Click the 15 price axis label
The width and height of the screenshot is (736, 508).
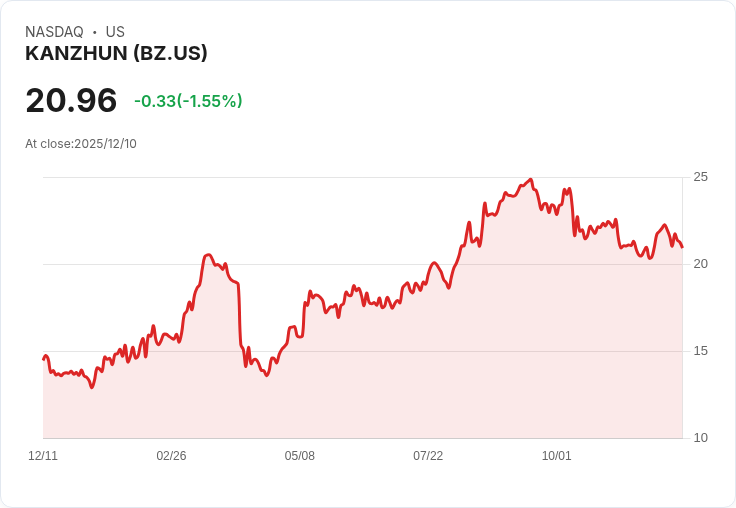click(700, 351)
